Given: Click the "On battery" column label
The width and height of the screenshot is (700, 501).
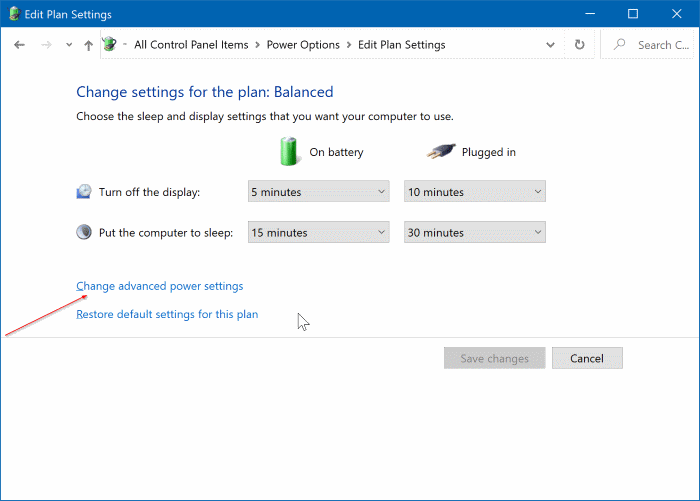Looking at the screenshot, I should pos(337,152).
